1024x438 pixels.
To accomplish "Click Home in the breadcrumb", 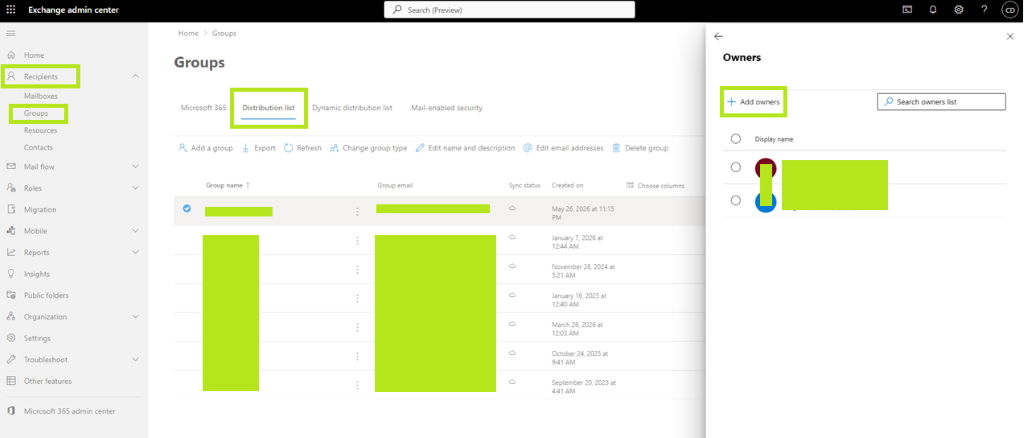I will pos(188,33).
